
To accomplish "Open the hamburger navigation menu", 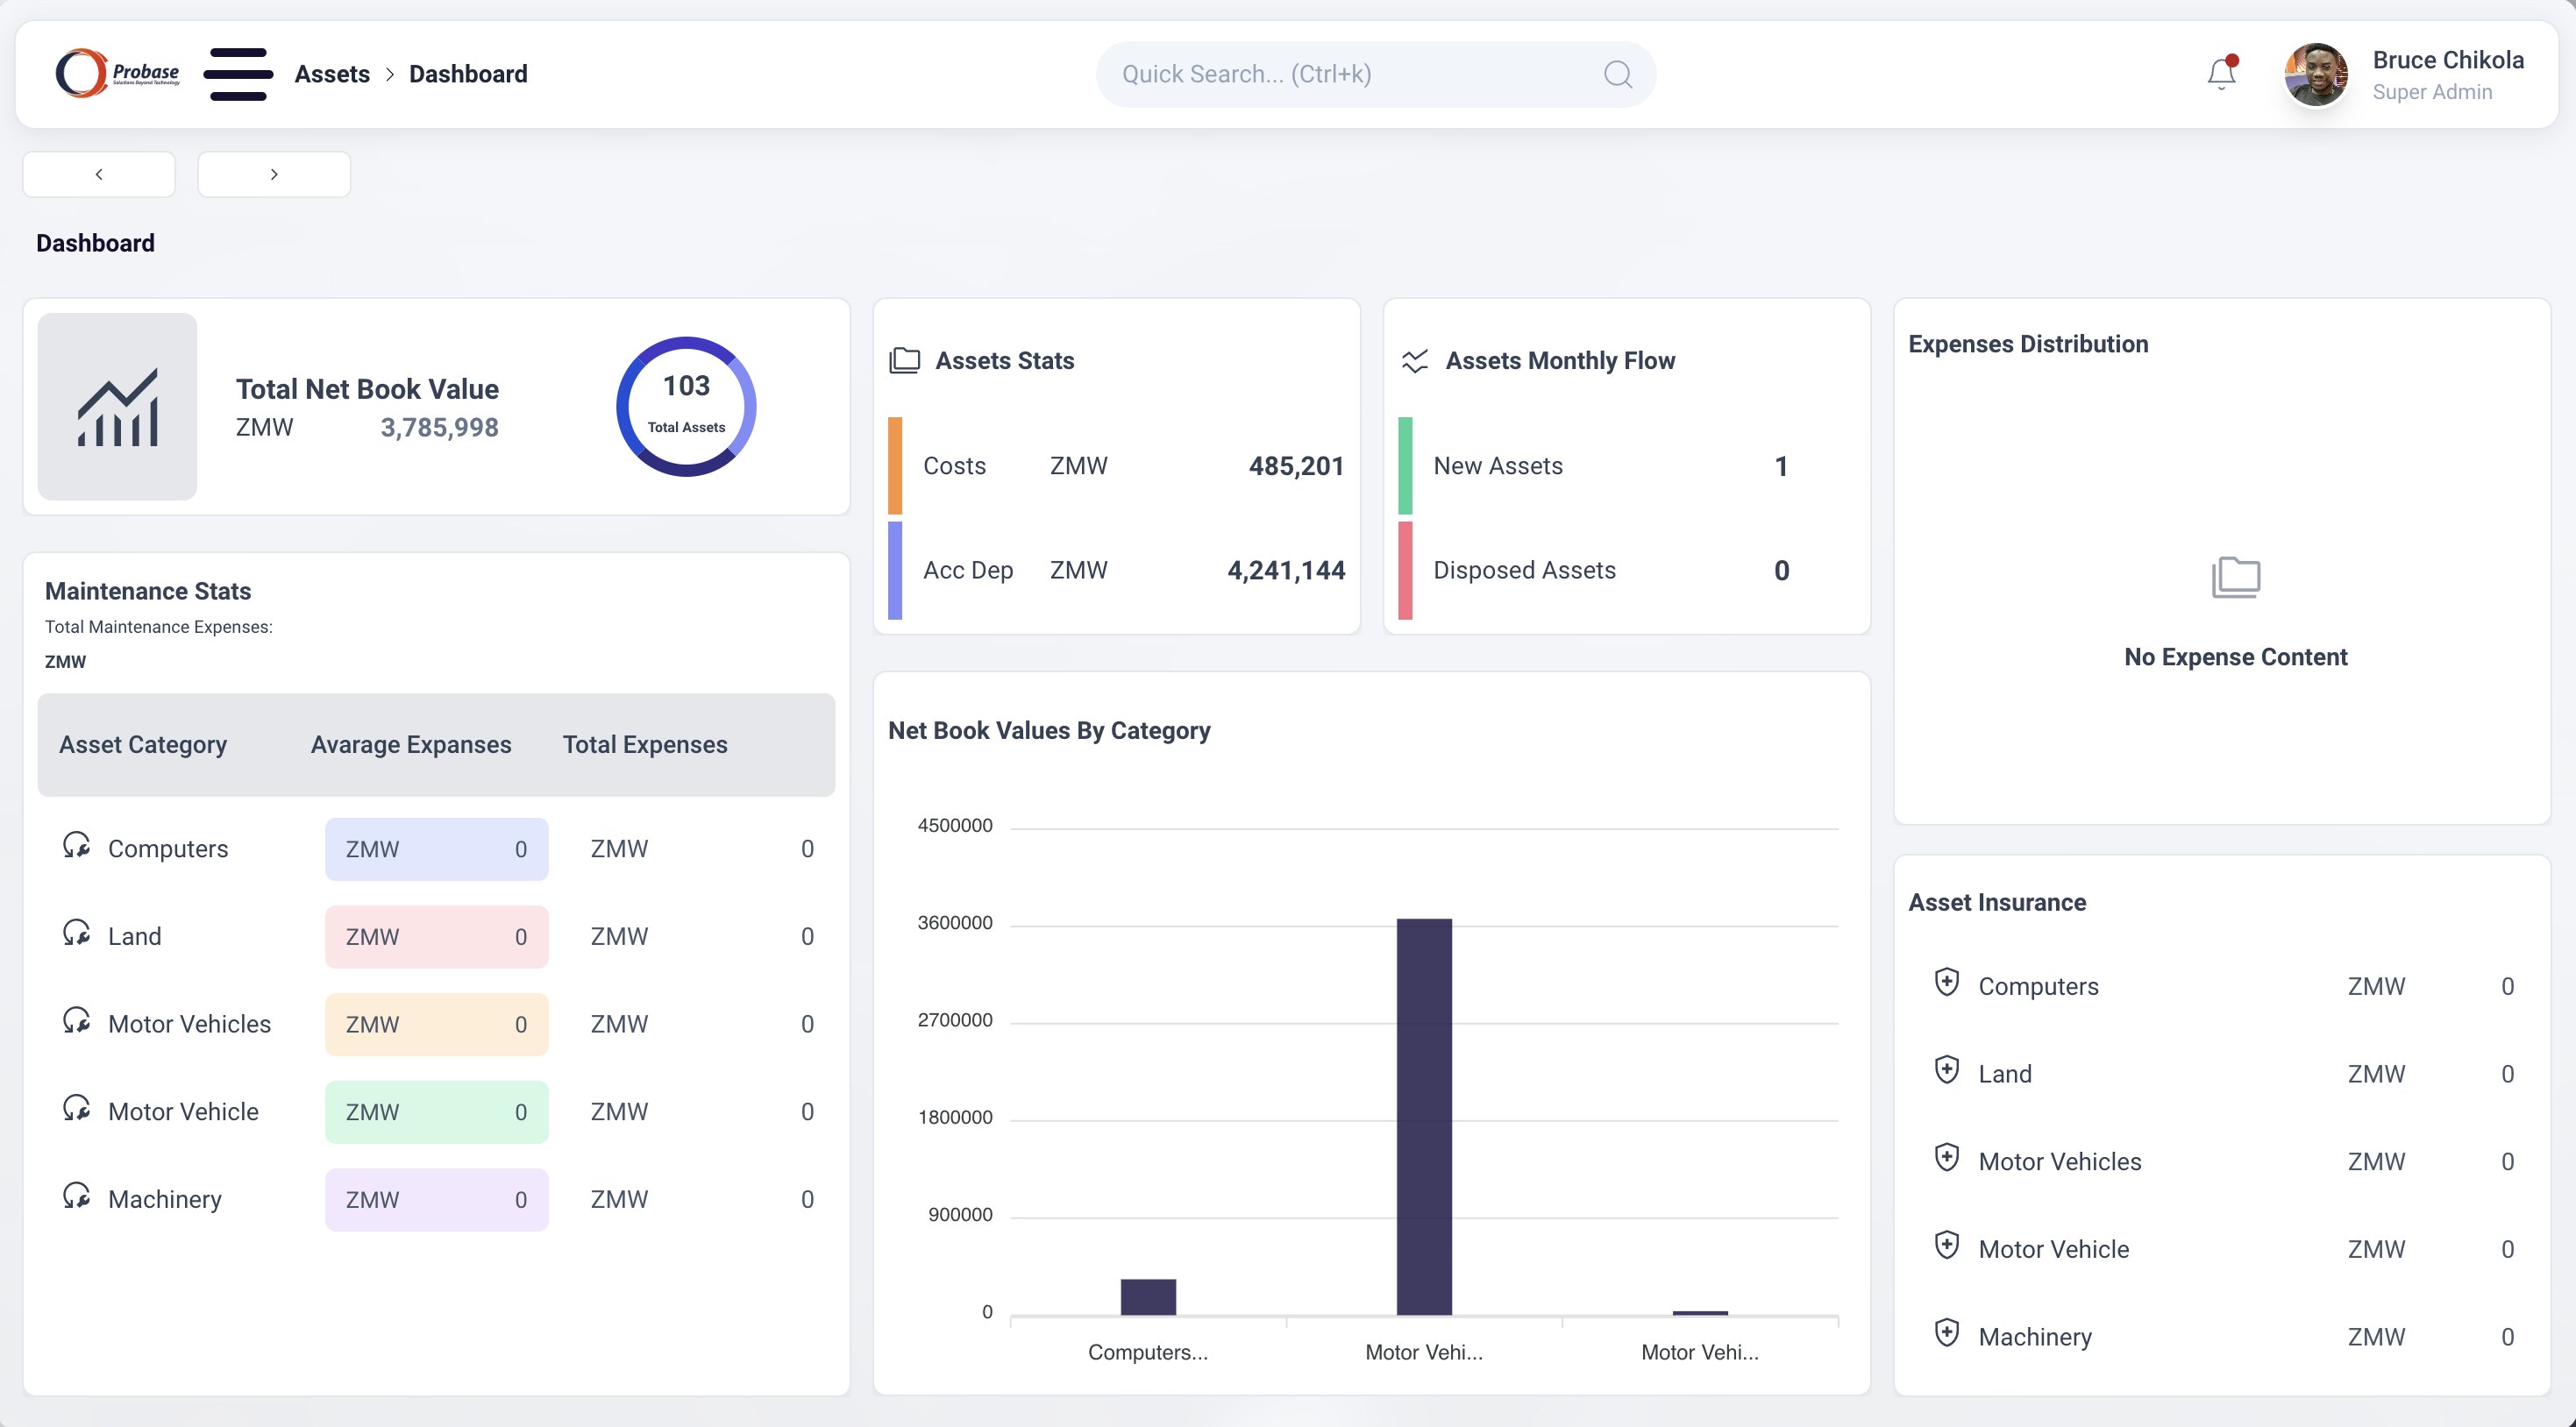I will pyautogui.click(x=238, y=74).
